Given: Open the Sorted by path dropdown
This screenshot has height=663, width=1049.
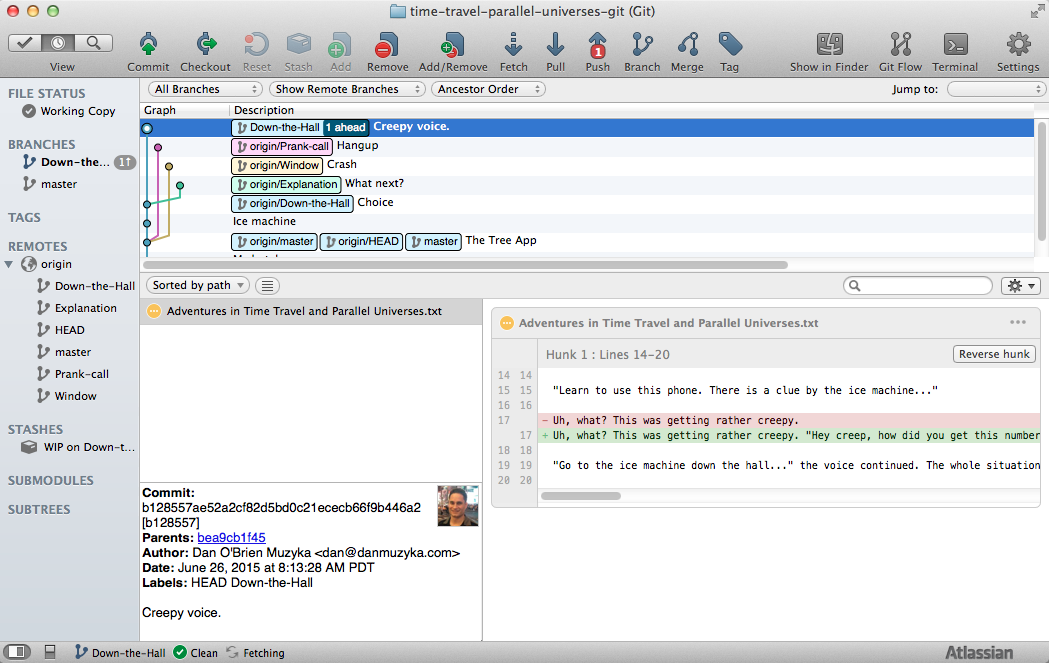Looking at the screenshot, I should click(x=197, y=286).
